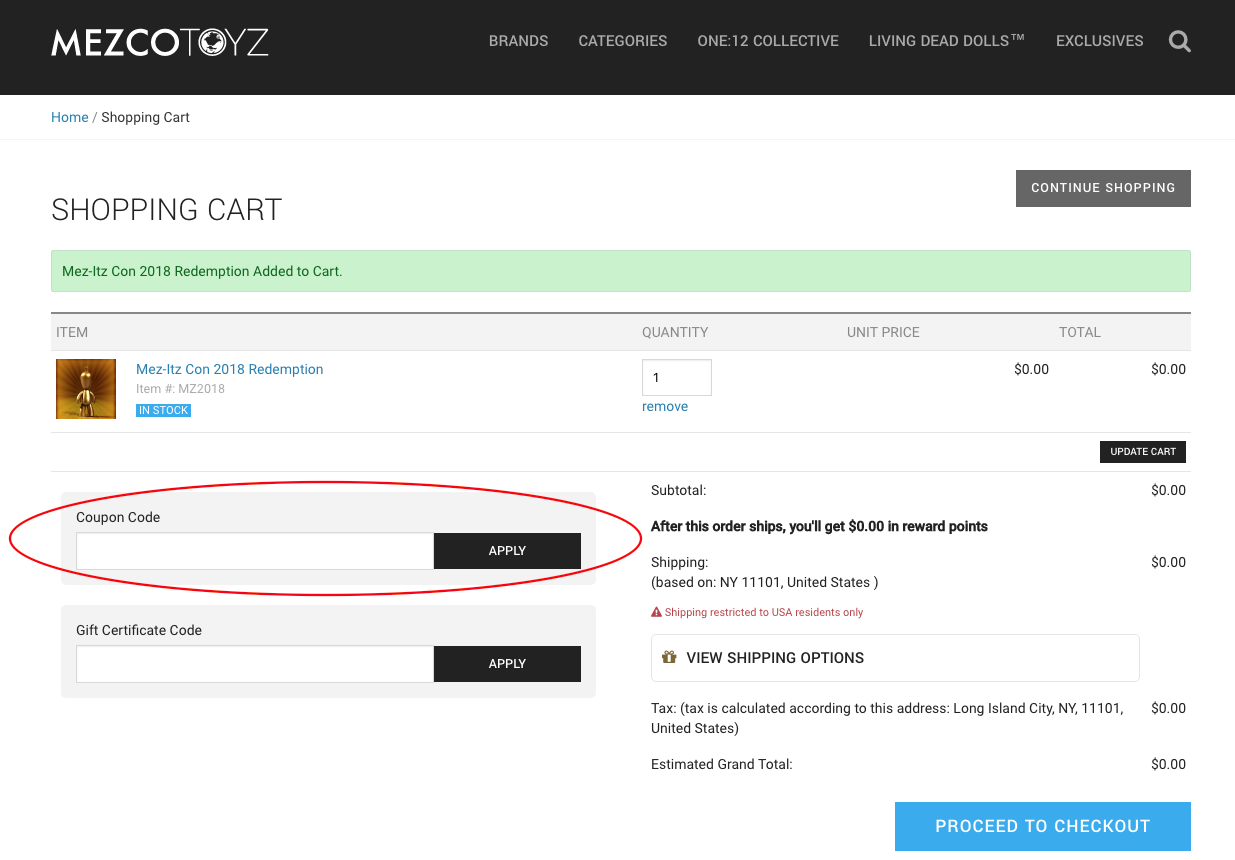Click the tax calculation address text
The height and width of the screenshot is (860, 1235).
point(887,718)
